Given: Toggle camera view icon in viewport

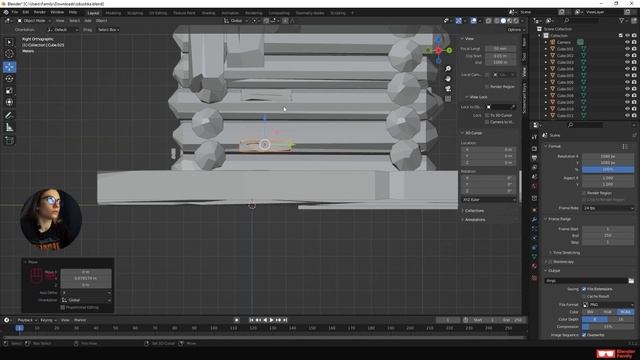Looking at the screenshot, I should (x=448, y=89).
